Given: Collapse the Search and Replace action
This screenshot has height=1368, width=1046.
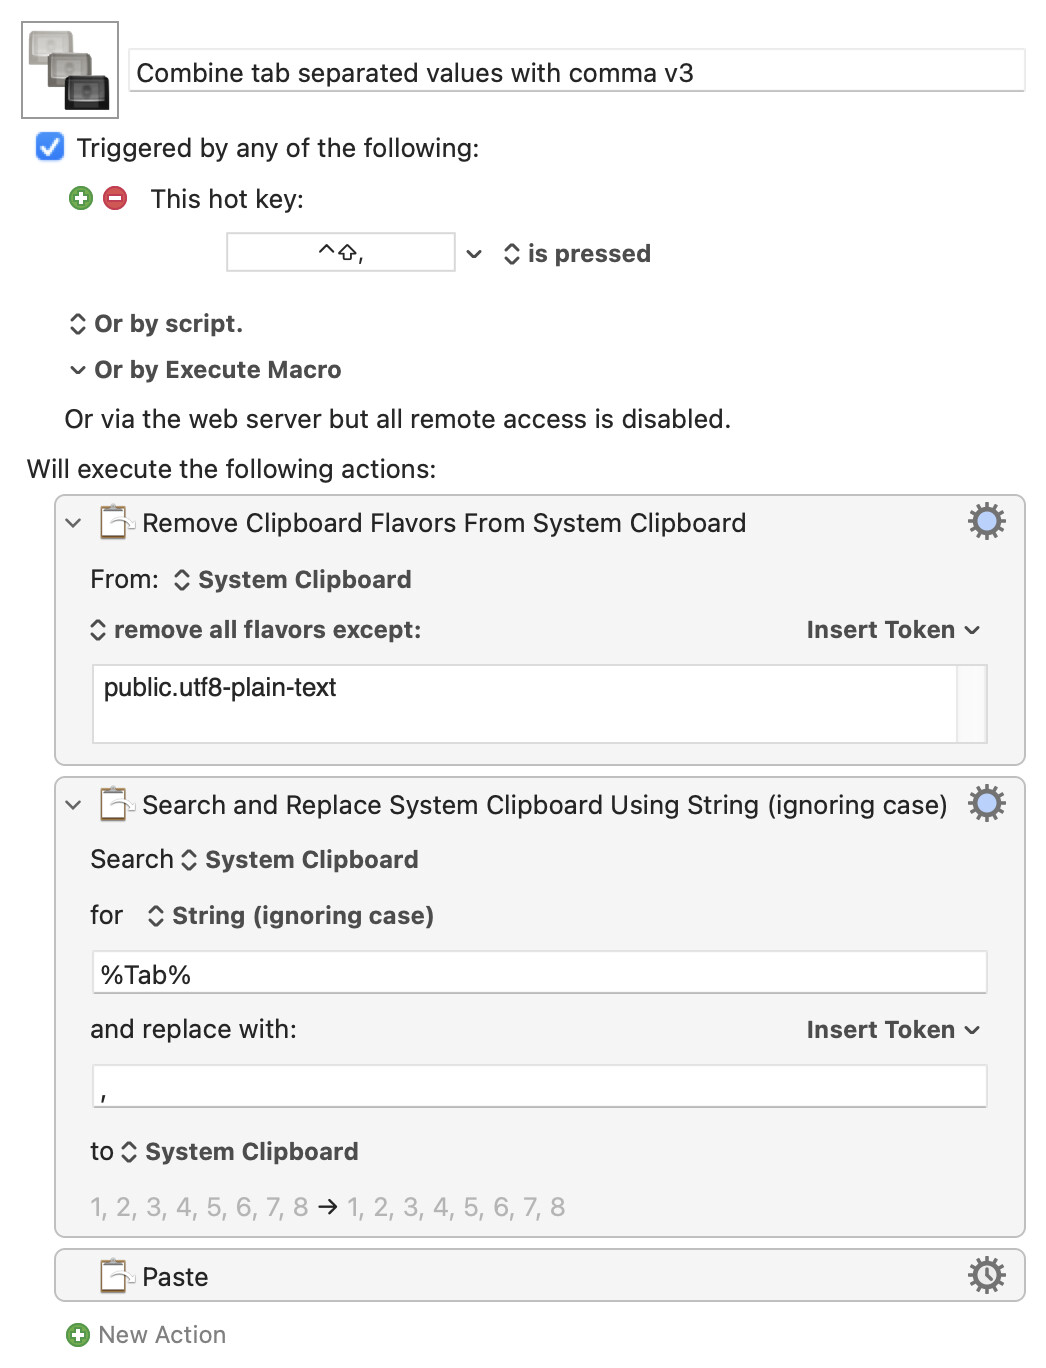Looking at the screenshot, I should pos(73,805).
